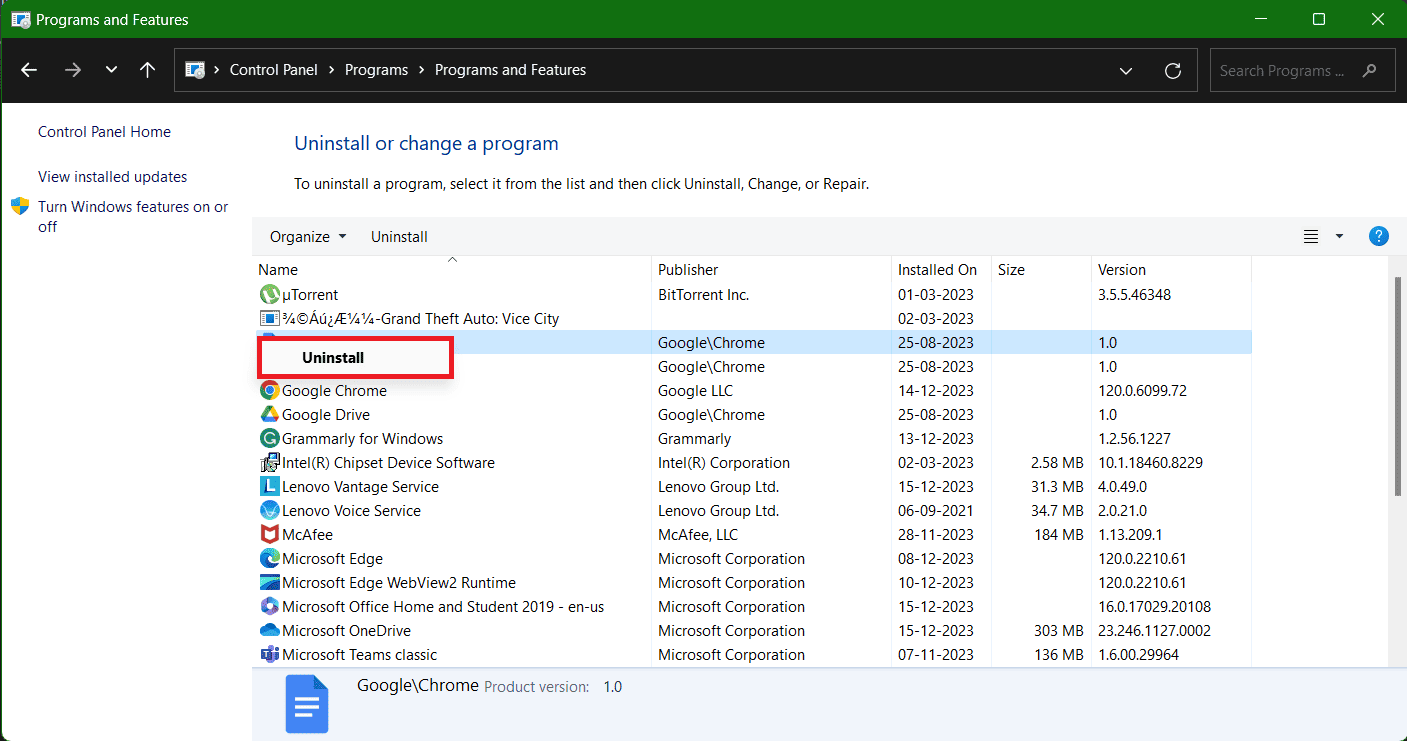Go back with the back arrow
The image size is (1407, 741).
(x=29, y=70)
